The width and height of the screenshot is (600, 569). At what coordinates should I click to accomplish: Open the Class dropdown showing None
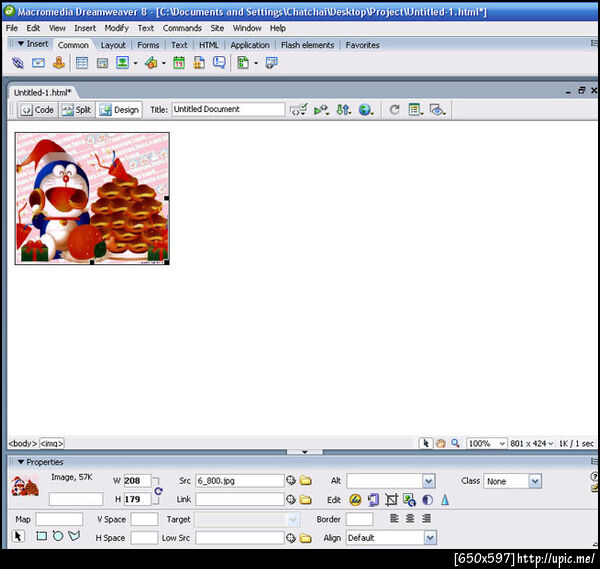[535, 481]
